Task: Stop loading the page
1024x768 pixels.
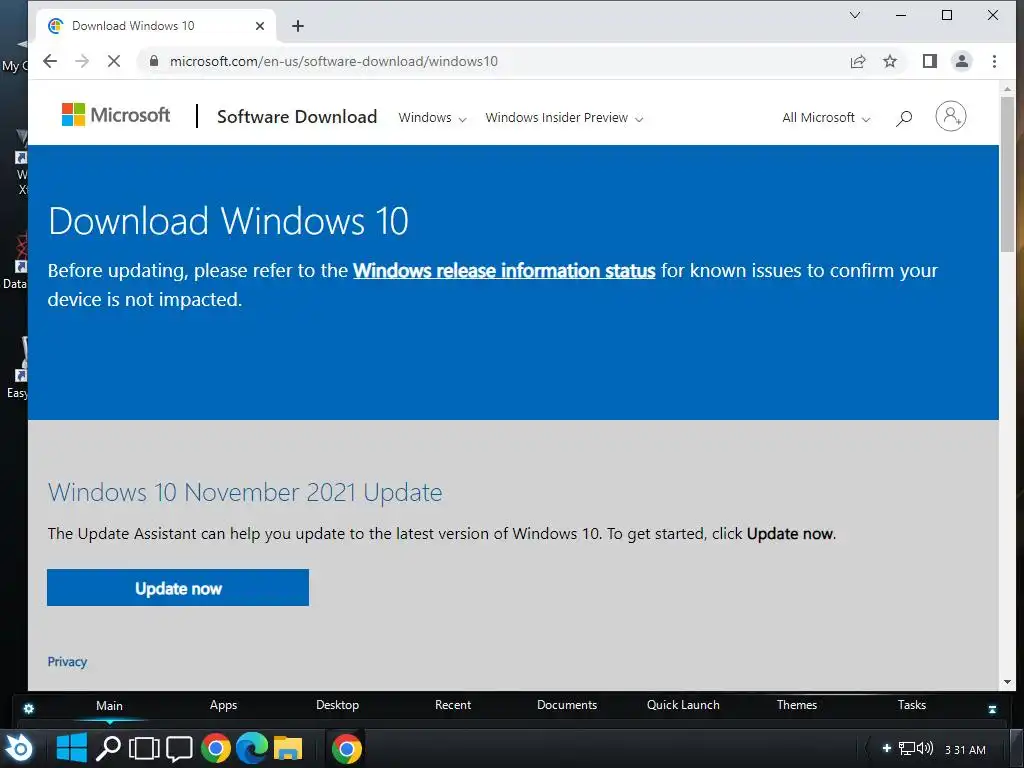Action: pos(114,61)
